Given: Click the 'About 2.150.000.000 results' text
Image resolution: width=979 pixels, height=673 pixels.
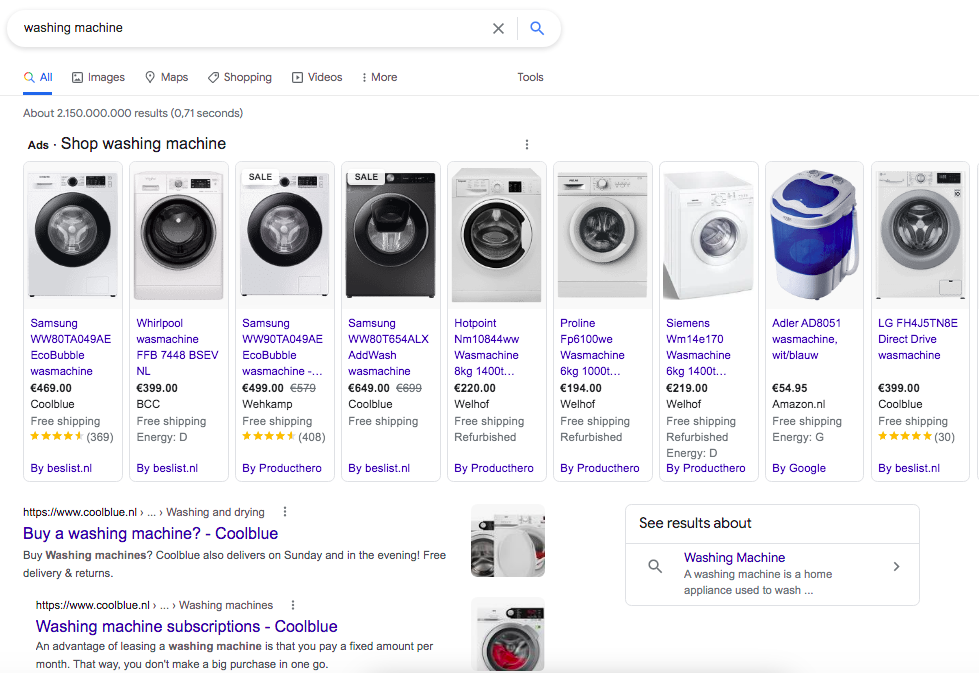Looking at the screenshot, I should pyautogui.click(x=133, y=113).
